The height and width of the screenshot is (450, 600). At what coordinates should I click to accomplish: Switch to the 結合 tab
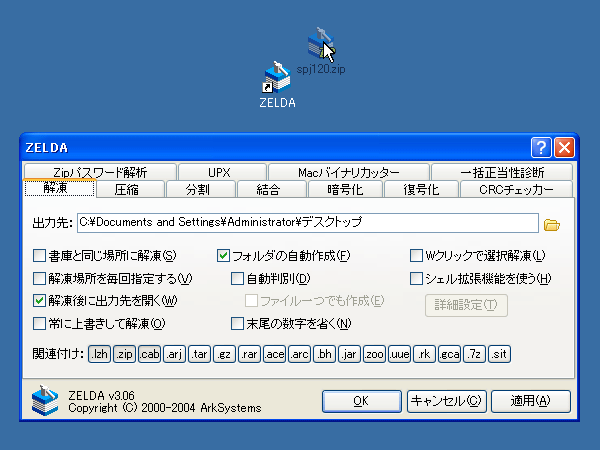tap(272, 189)
